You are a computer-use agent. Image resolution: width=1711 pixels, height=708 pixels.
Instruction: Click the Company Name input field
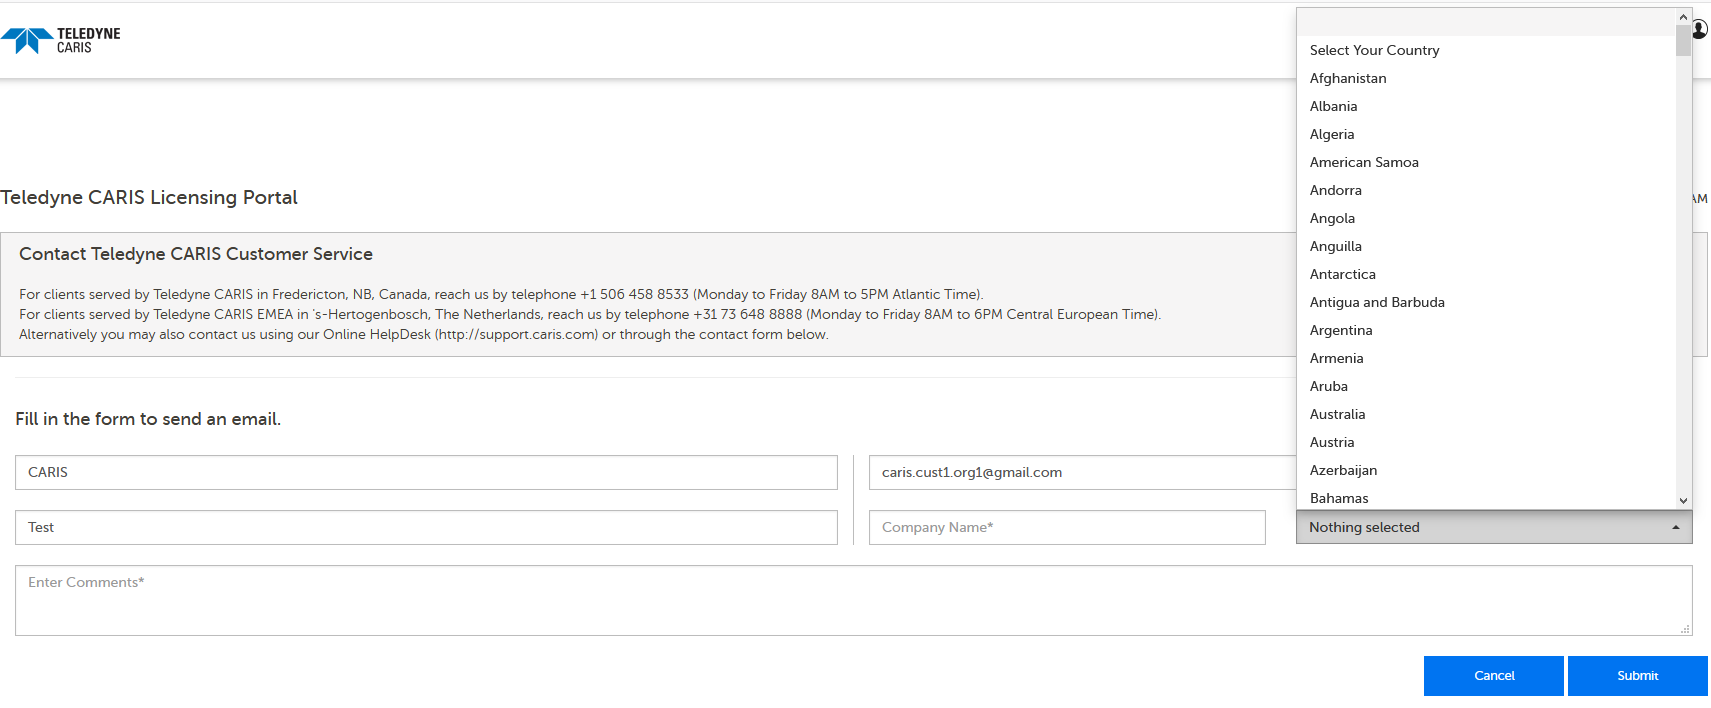coord(1067,527)
